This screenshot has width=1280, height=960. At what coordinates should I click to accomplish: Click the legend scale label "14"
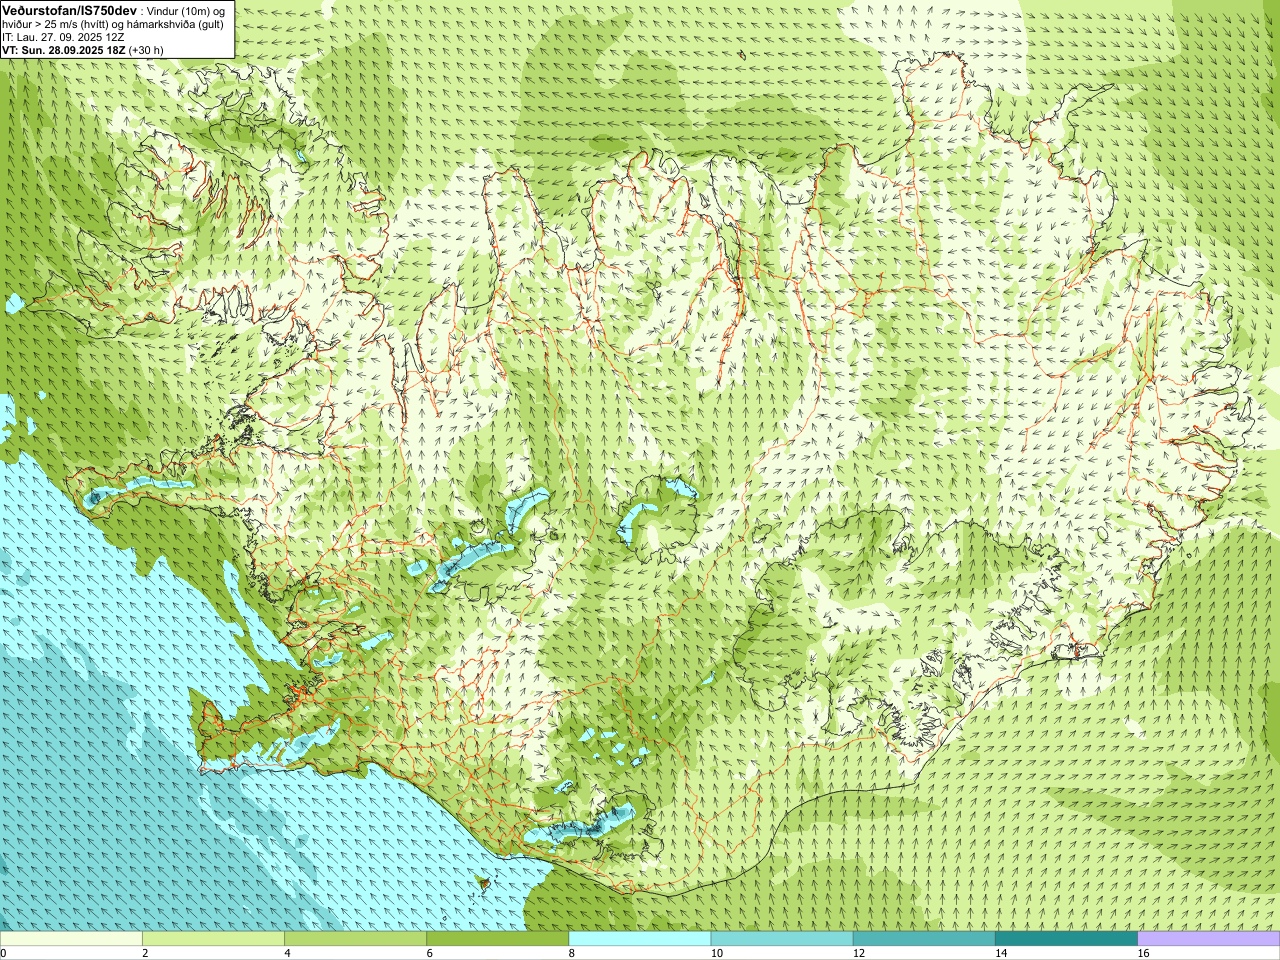pyautogui.click(x=1001, y=954)
